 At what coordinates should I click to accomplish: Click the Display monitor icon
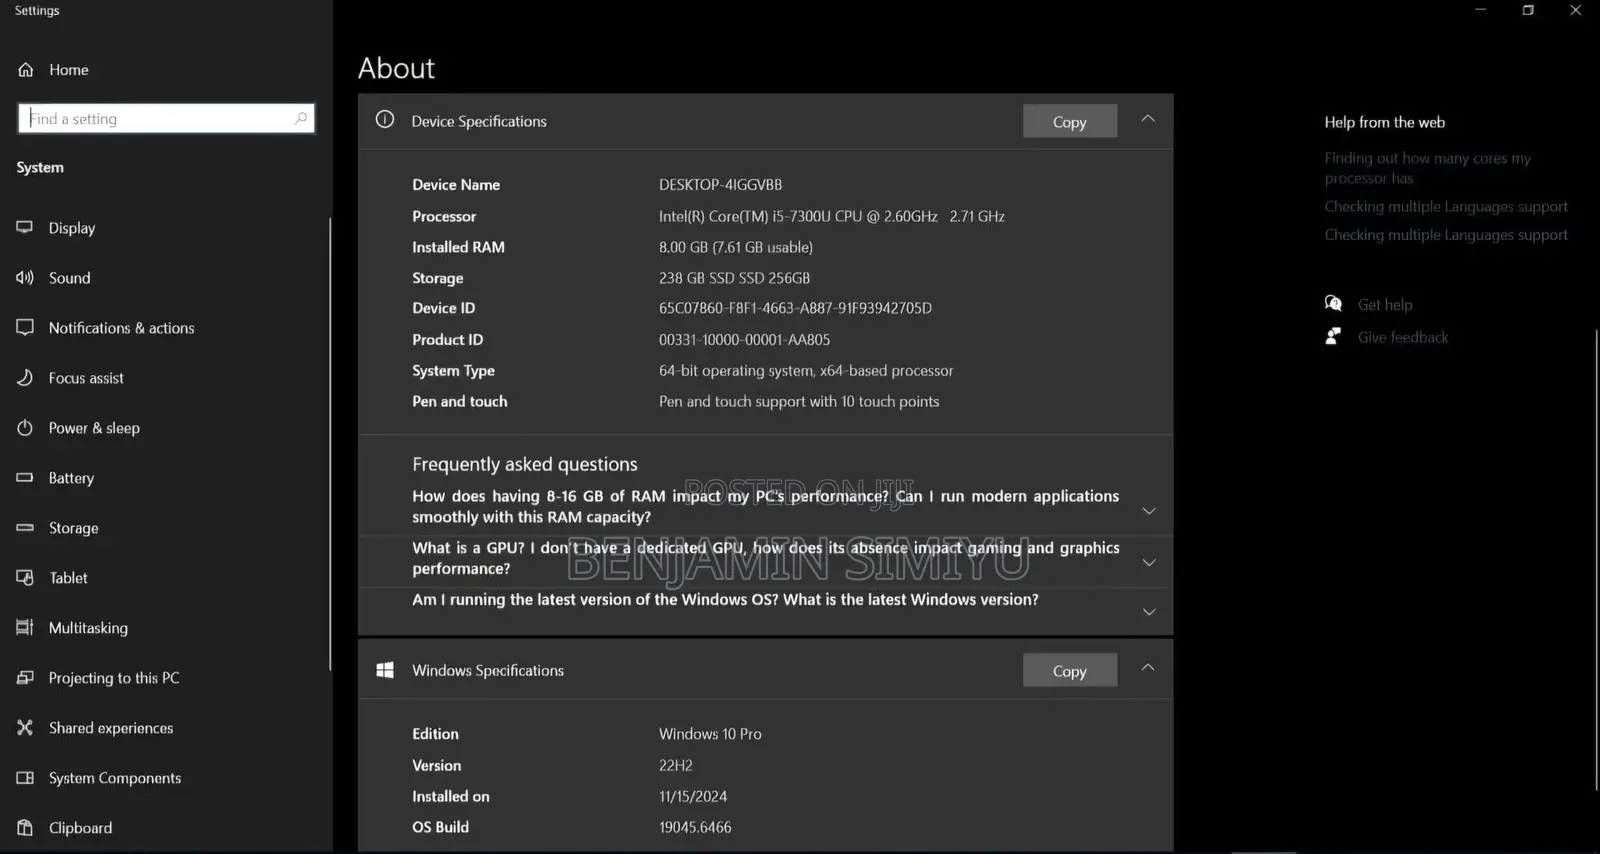click(x=25, y=227)
